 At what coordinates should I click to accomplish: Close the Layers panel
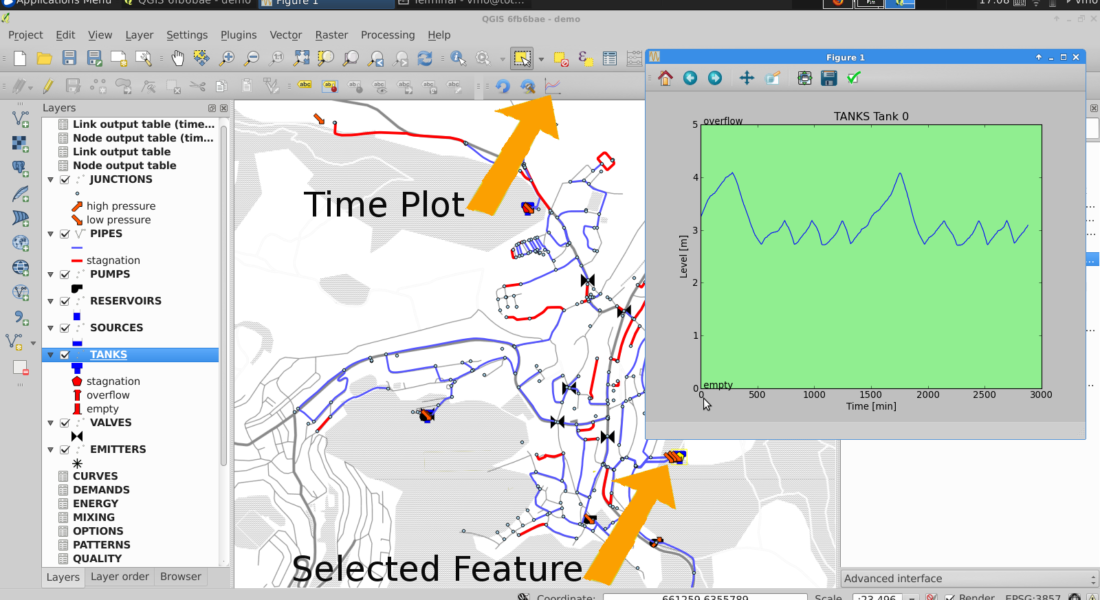[224, 108]
